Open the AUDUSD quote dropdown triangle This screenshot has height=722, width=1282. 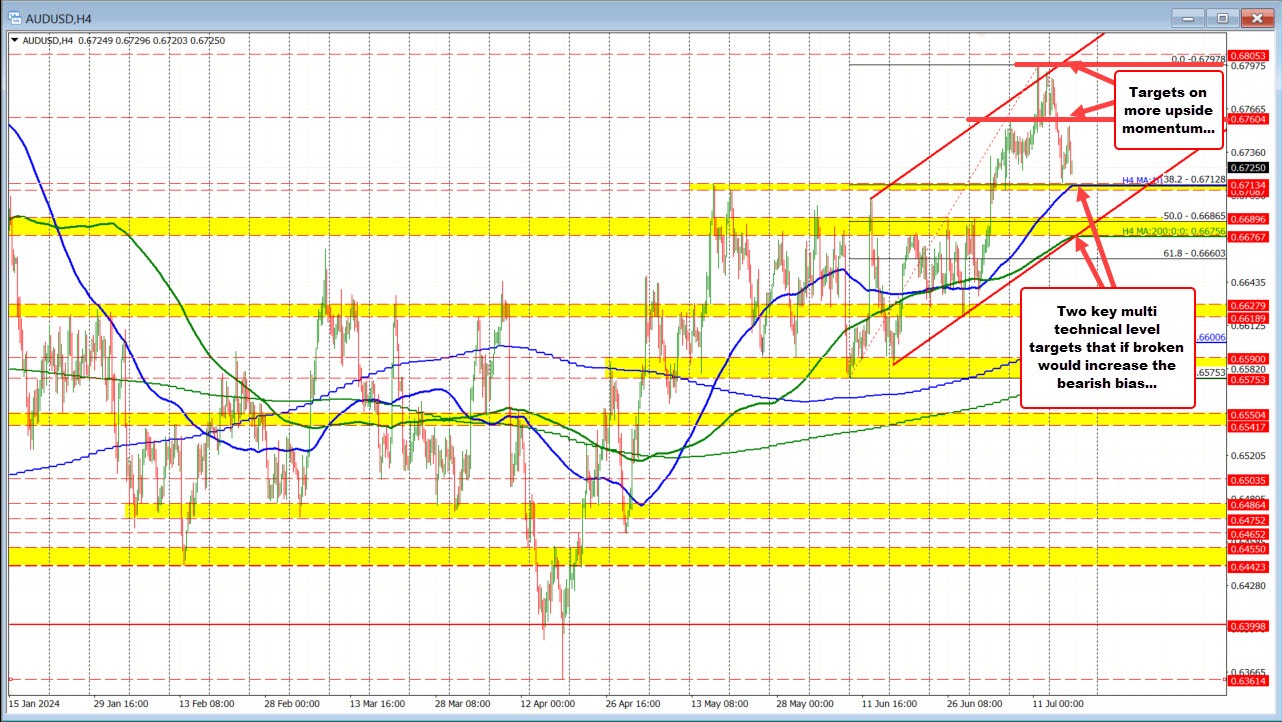(16, 40)
